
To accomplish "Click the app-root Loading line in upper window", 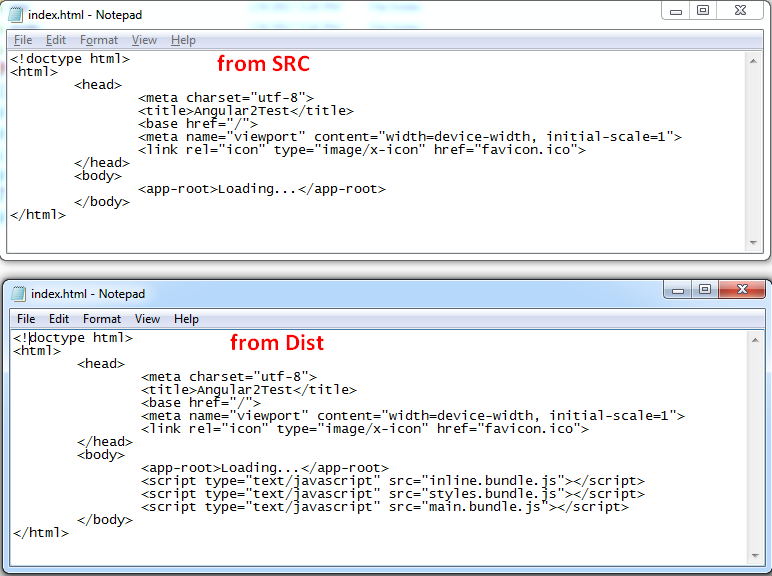I will (x=262, y=189).
